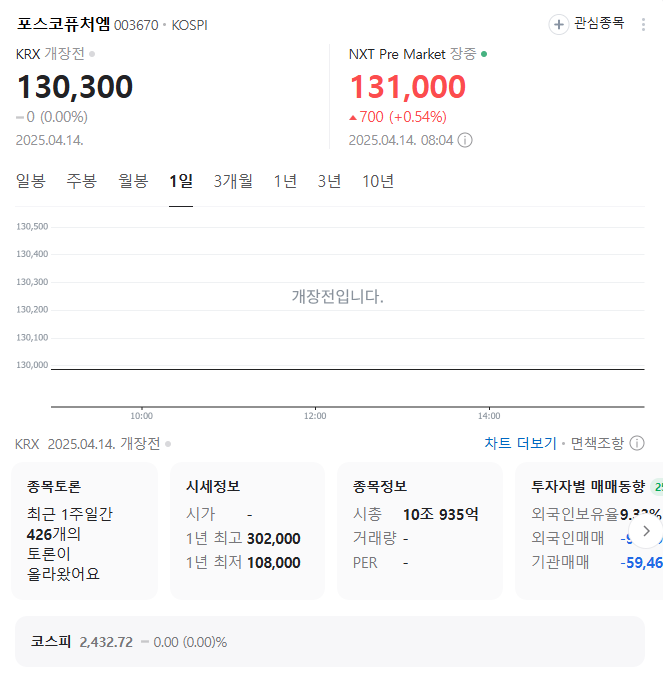Click the 14:00 chart axis label

(489, 416)
